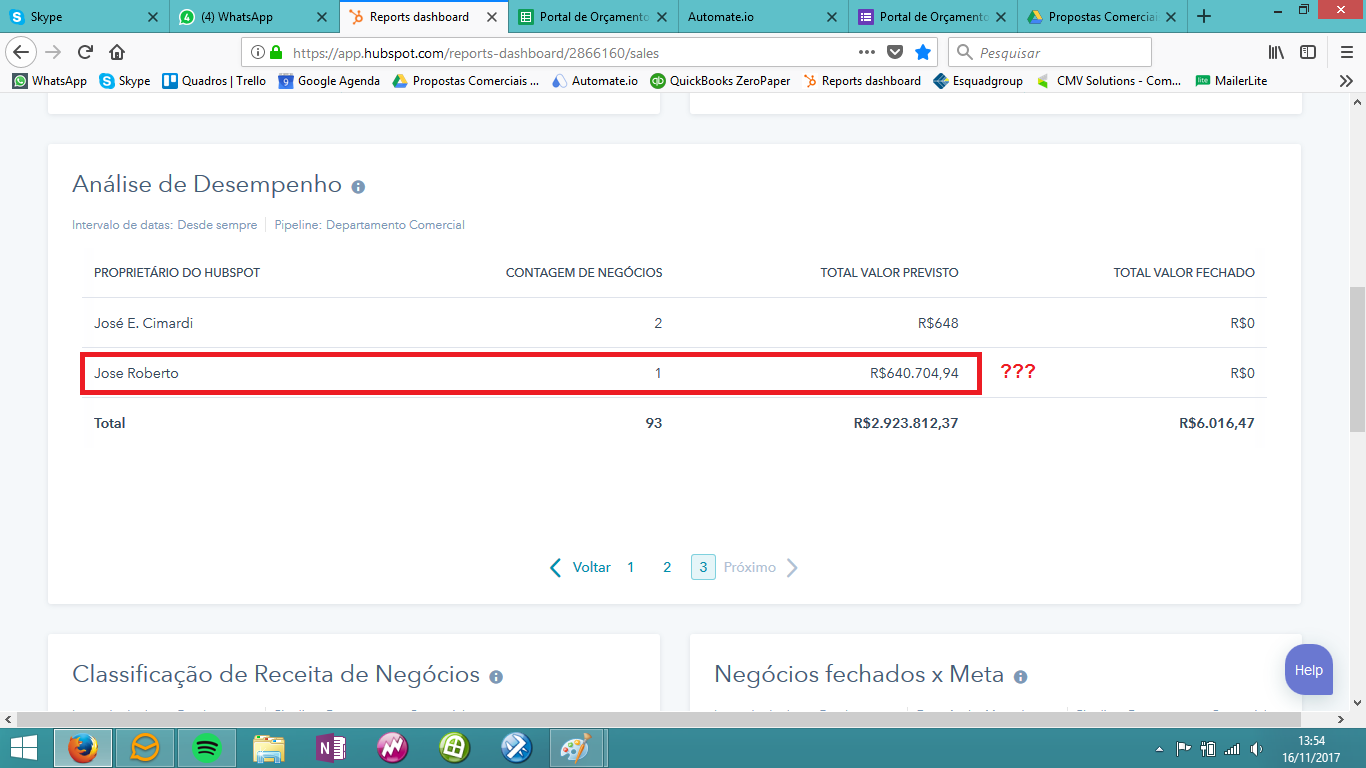Open the volume control from the tray

(x=1253, y=747)
